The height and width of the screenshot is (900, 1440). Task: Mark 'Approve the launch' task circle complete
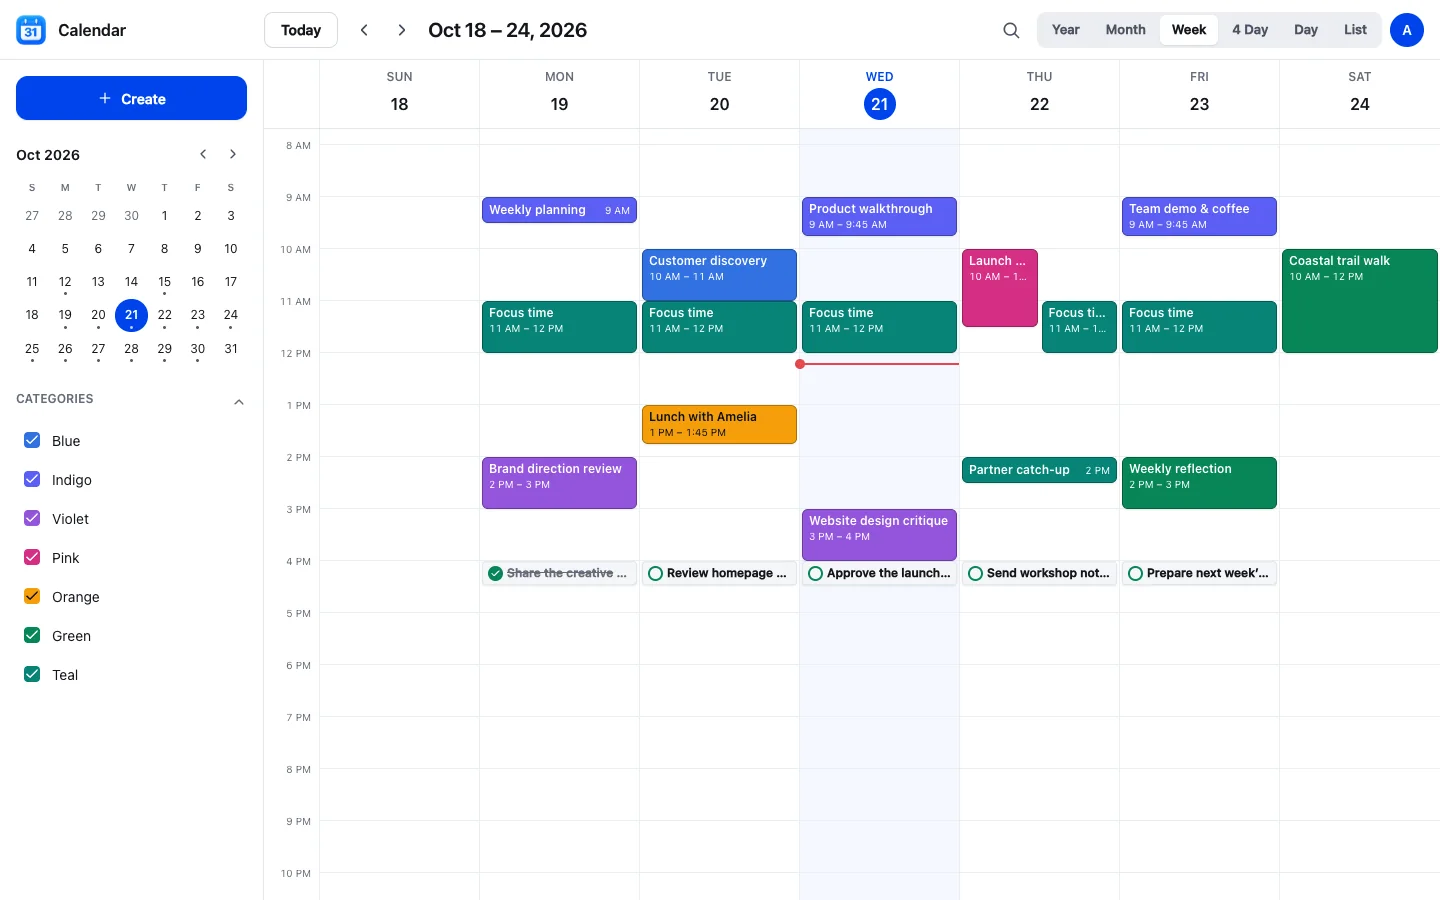tap(815, 573)
